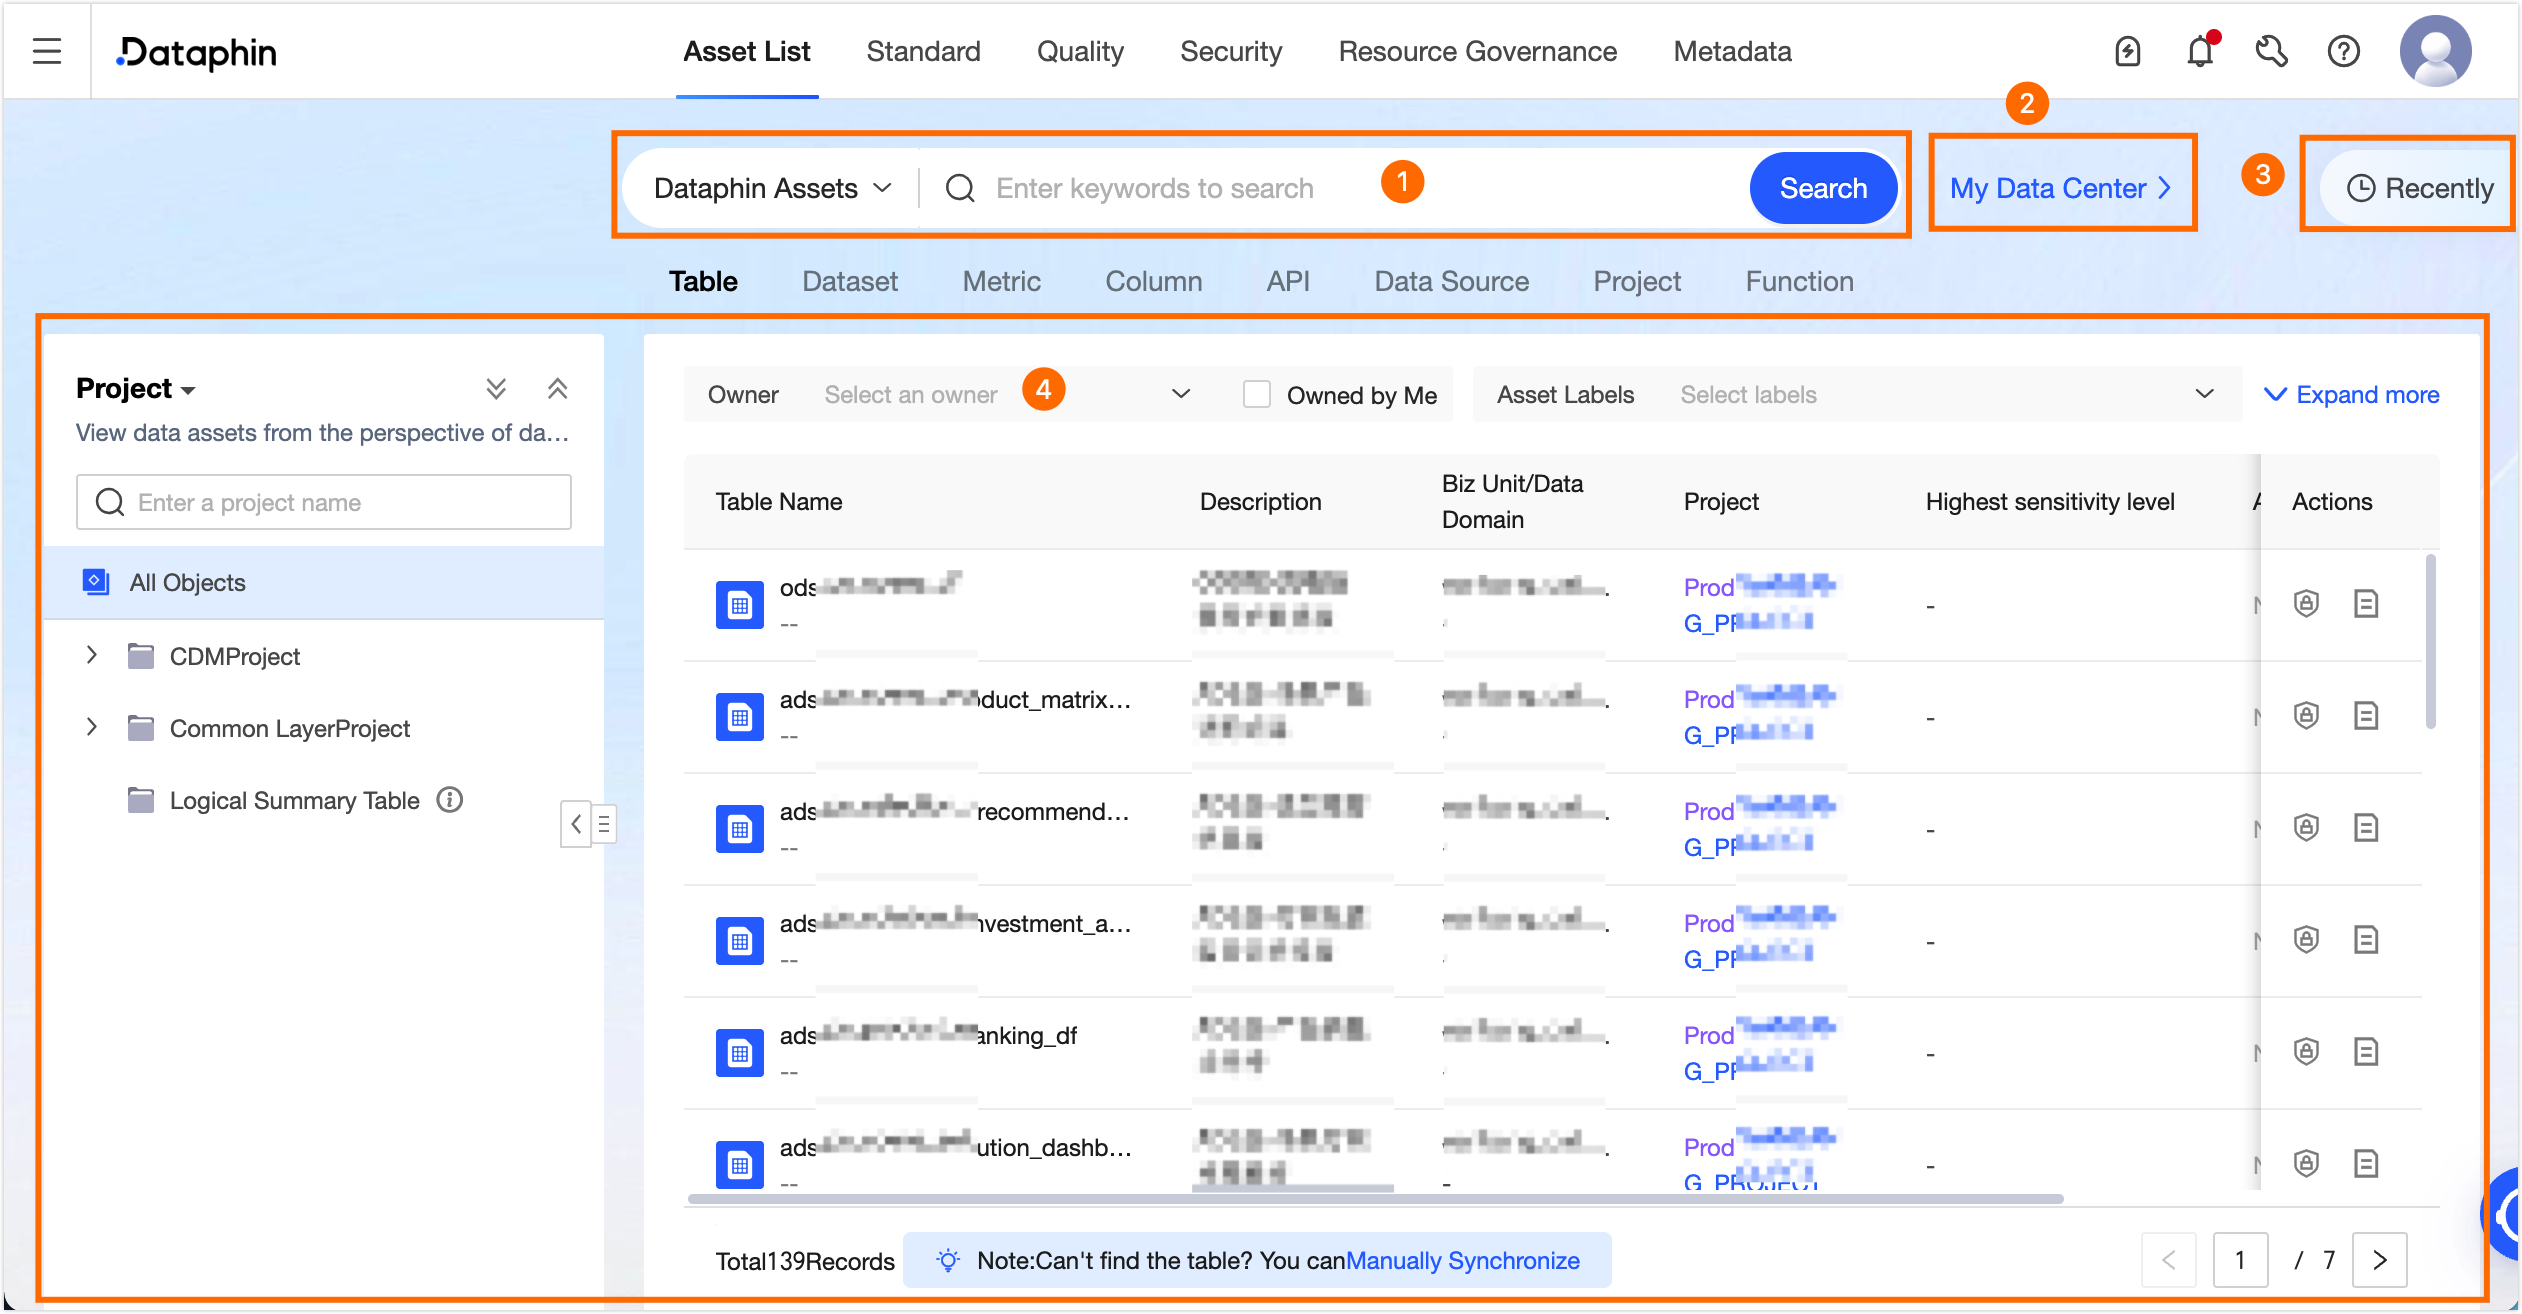2522x1314 pixels.
Task: Open the wrench settings tool icon
Action: click(x=2272, y=51)
